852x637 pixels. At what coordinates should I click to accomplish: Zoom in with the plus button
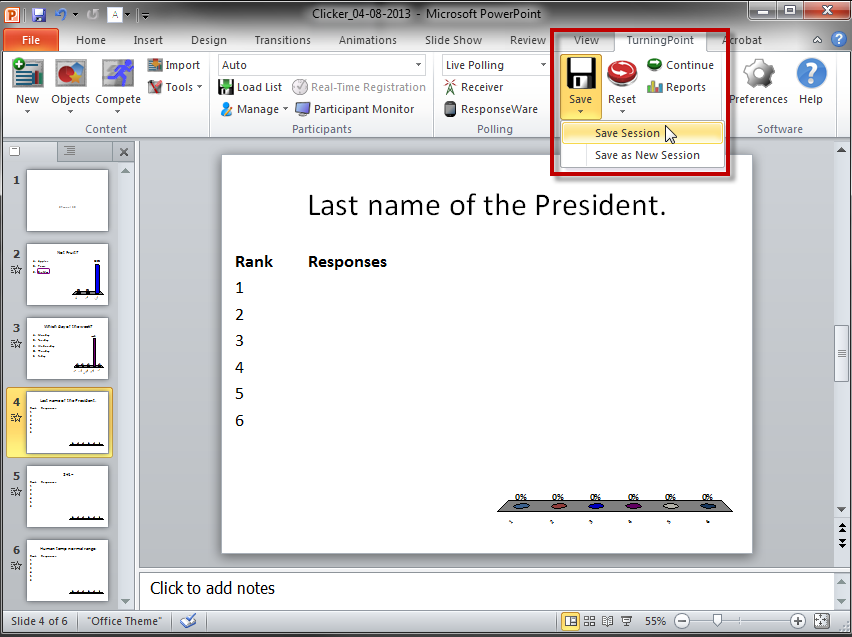tap(798, 621)
